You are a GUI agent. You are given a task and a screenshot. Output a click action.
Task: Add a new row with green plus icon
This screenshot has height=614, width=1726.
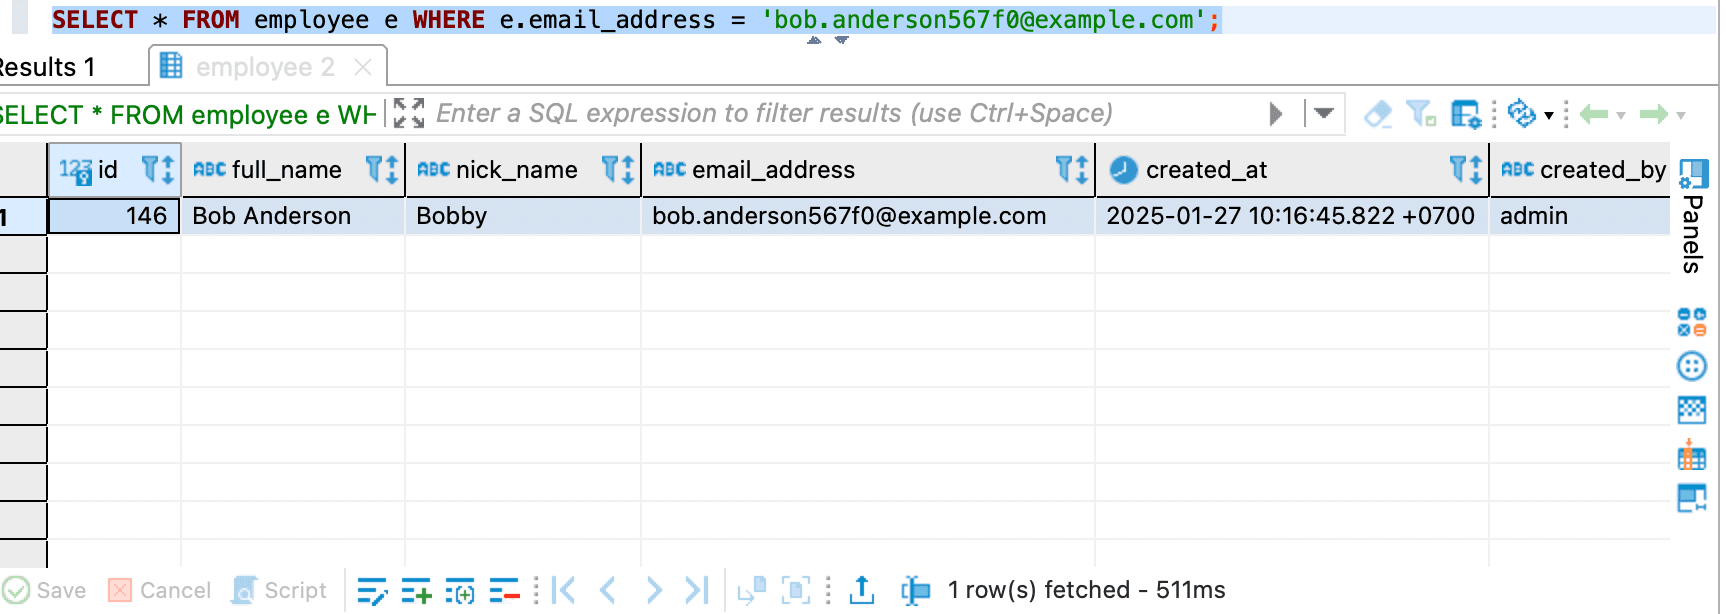tap(416, 591)
